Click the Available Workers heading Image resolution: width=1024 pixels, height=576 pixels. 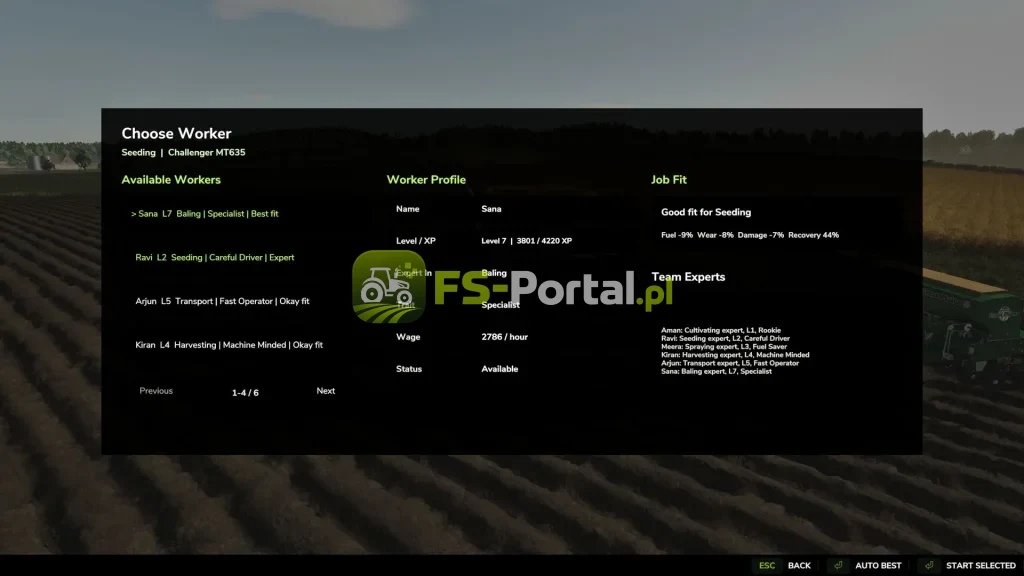pyautogui.click(x=171, y=180)
